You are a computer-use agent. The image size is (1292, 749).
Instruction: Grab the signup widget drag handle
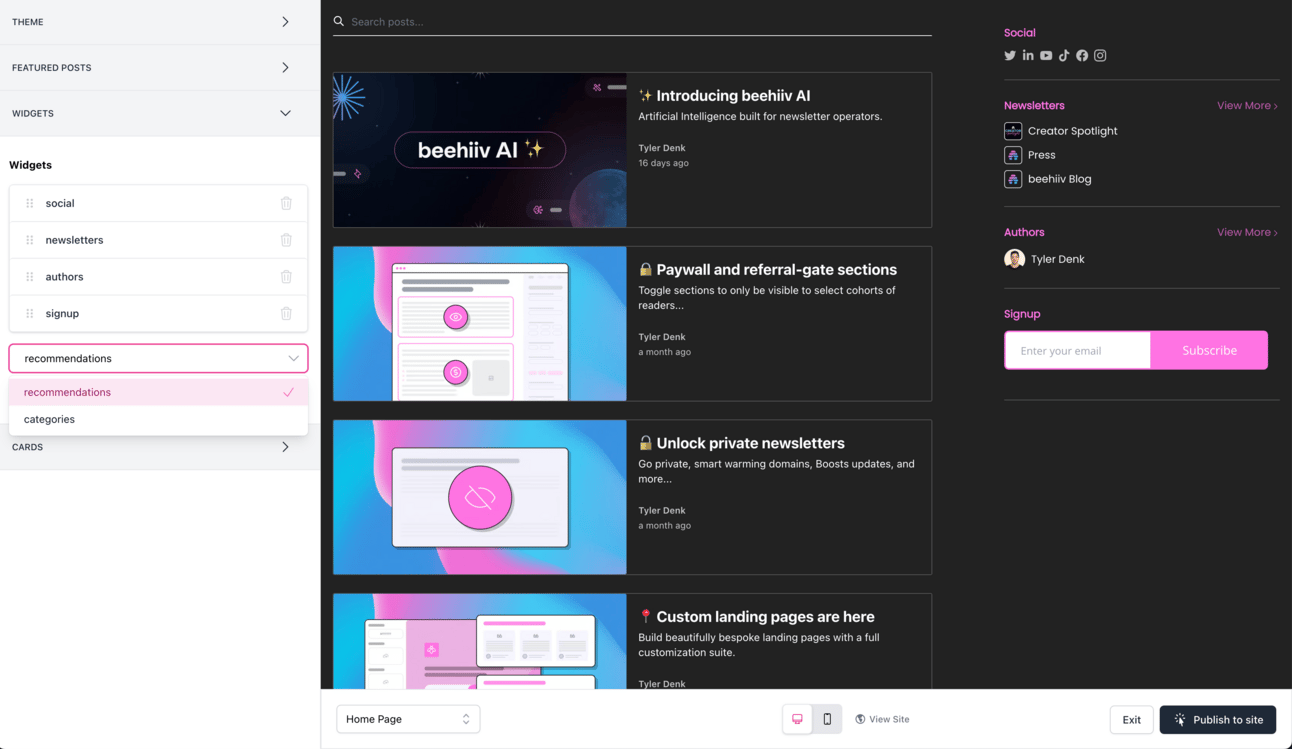pos(30,313)
